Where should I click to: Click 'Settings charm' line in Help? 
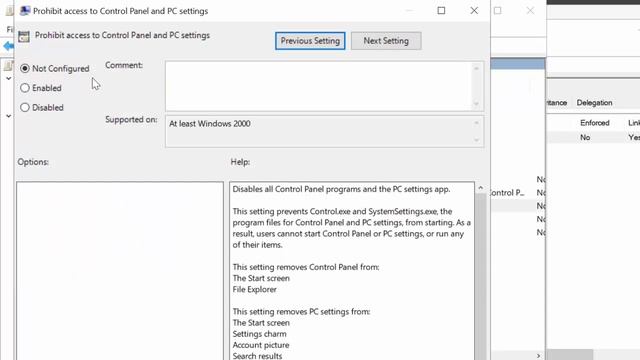tap(260, 334)
